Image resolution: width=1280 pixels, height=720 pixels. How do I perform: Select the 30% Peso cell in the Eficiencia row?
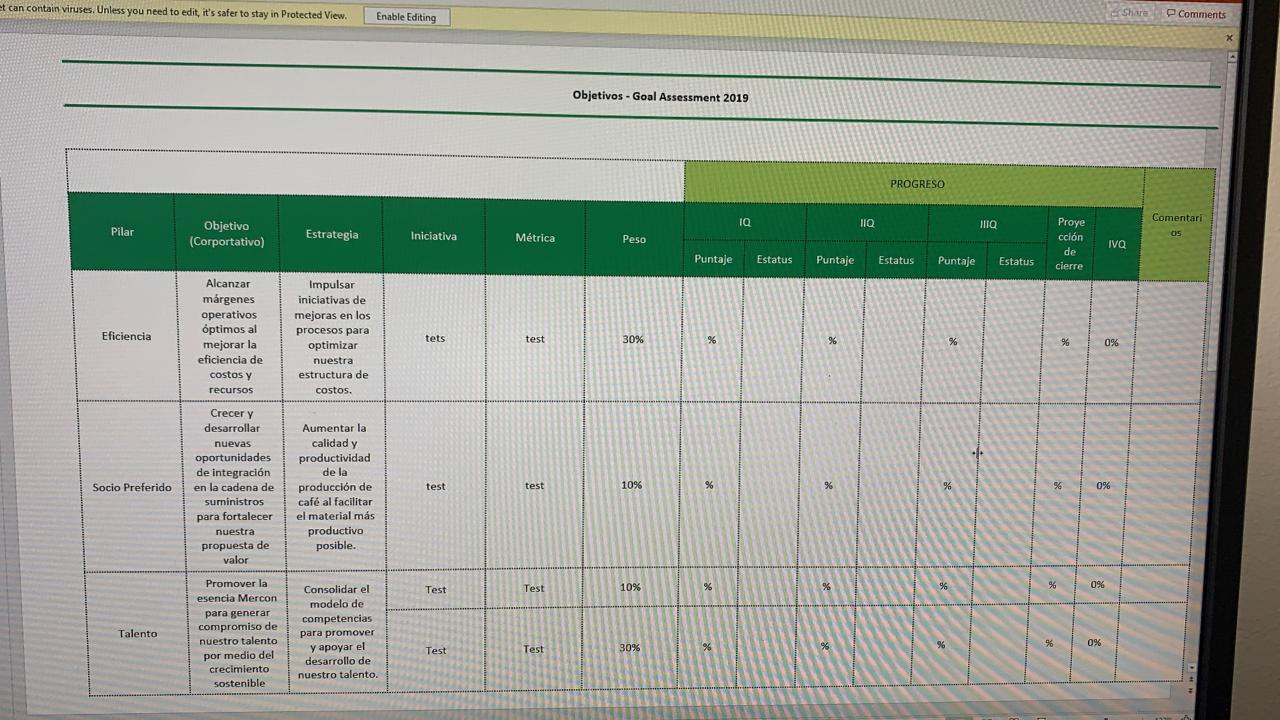click(x=632, y=339)
